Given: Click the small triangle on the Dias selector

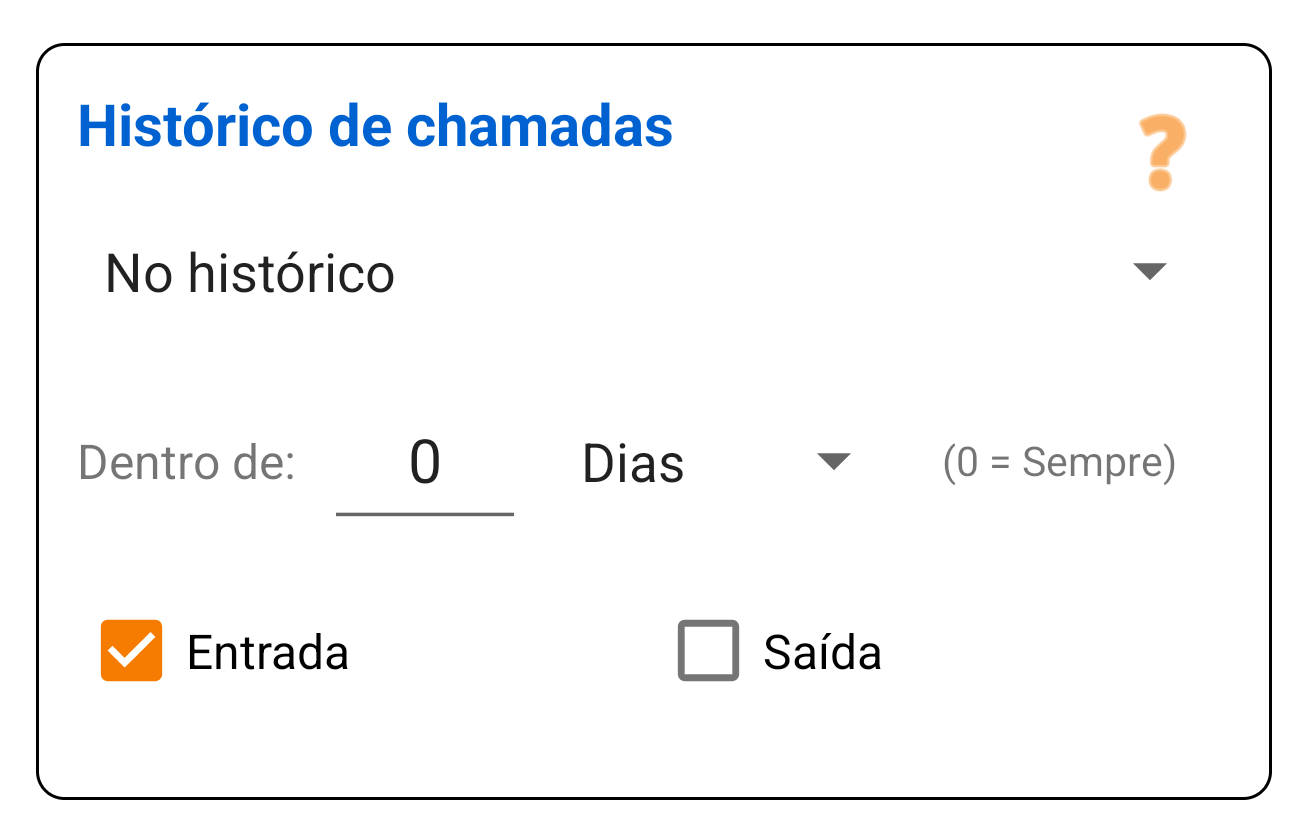Looking at the screenshot, I should point(835,462).
